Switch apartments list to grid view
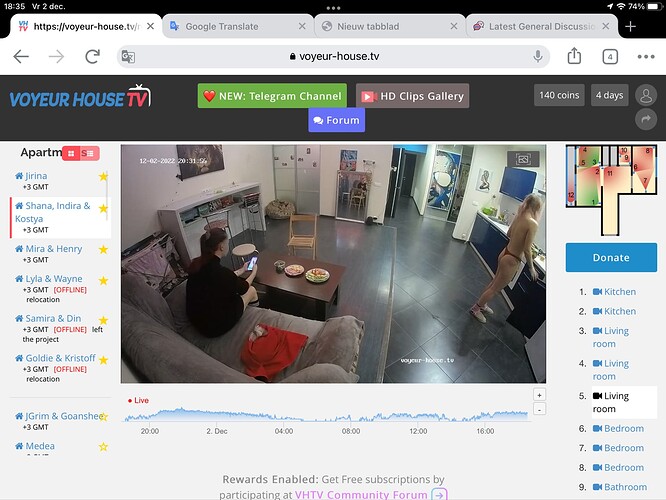Image resolution: width=666 pixels, height=500 pixels. tap(71, 153)
